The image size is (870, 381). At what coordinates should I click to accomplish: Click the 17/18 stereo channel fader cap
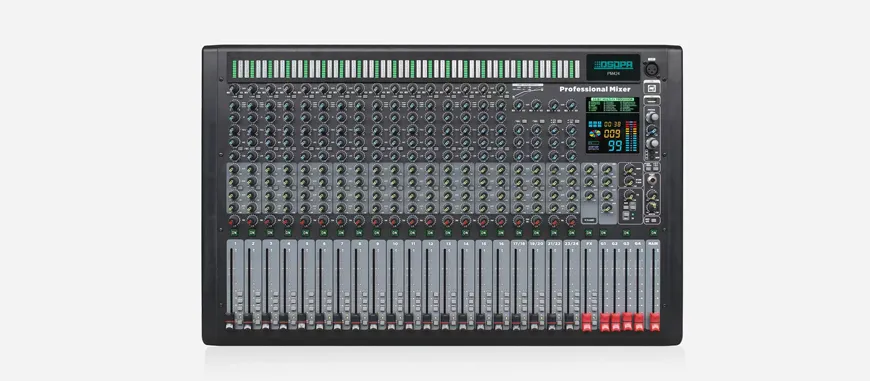click(517, 321)
